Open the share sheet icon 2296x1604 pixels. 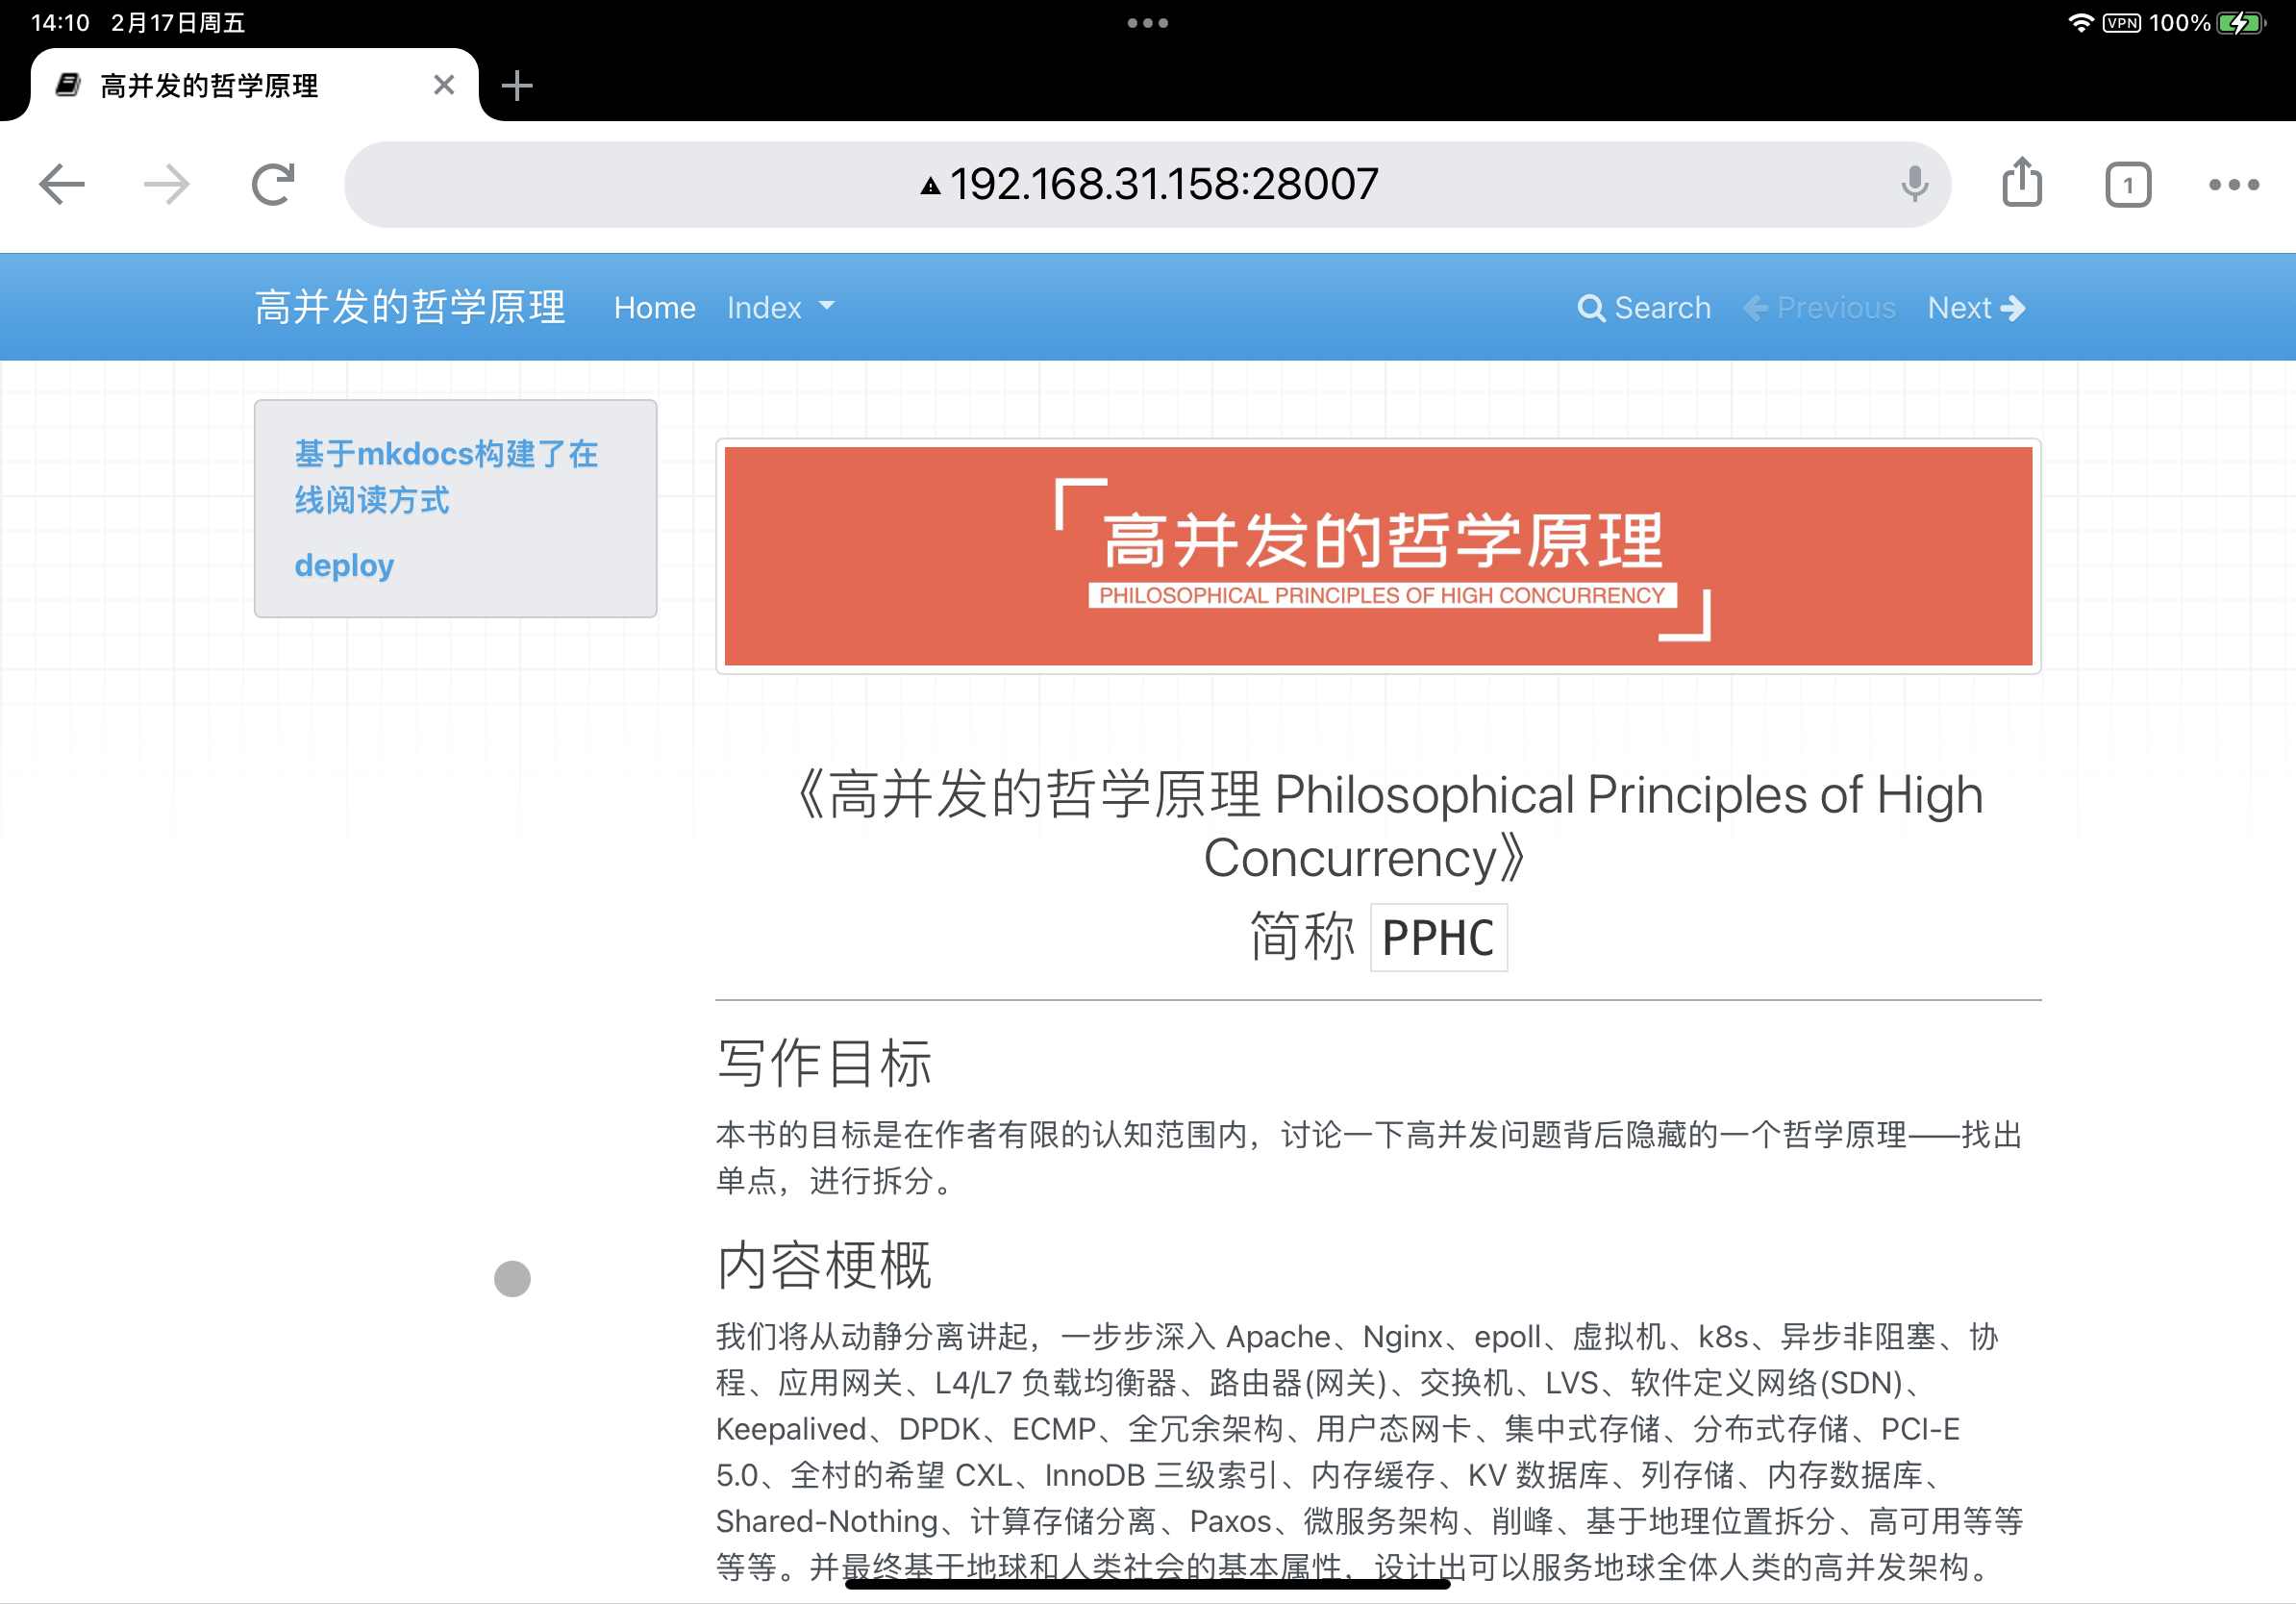2022,184
